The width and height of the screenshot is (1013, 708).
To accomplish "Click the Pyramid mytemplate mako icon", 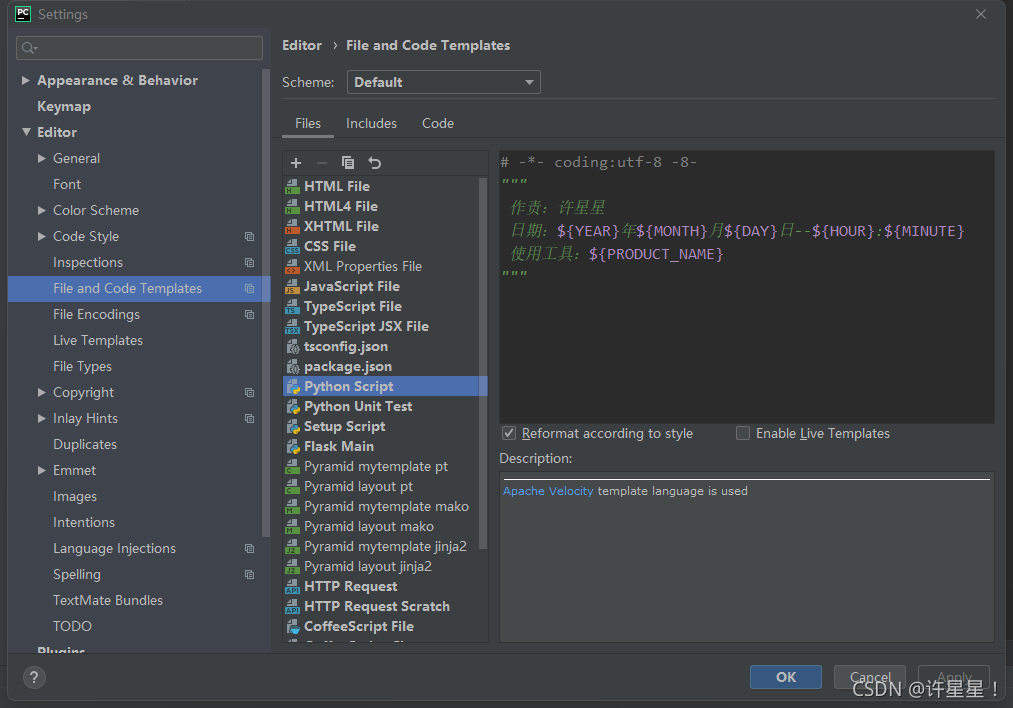I will tap(293, 506).
